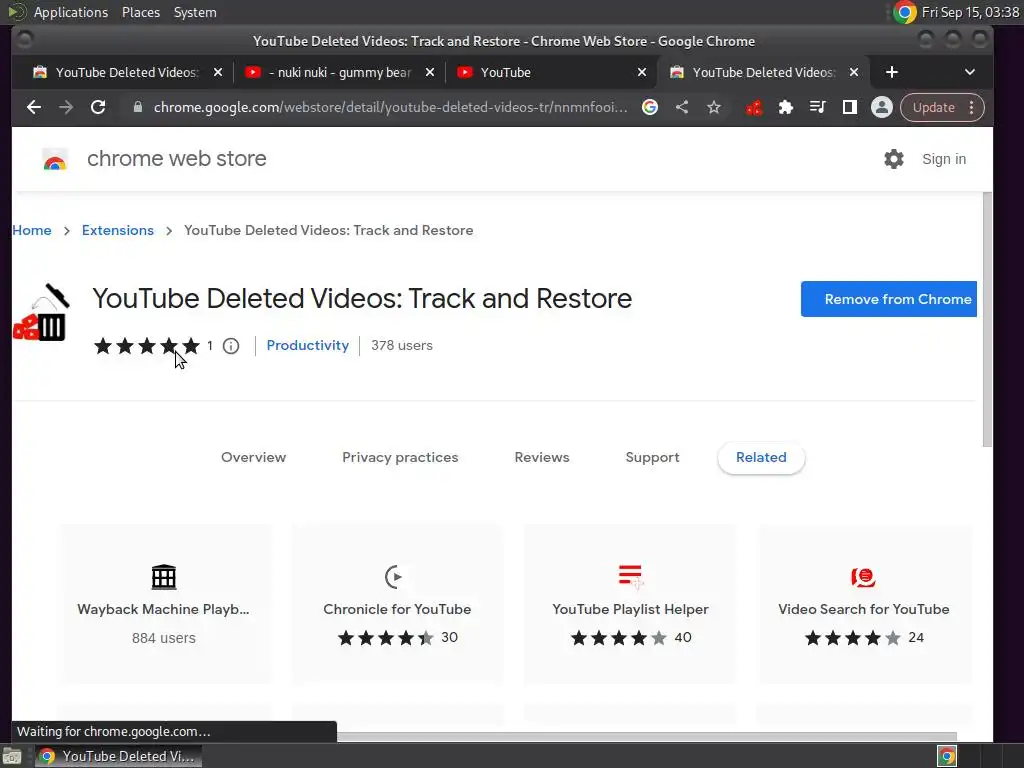Open YouTube Playlist Helper card title
1024x768 pixels.
(630, 609)
